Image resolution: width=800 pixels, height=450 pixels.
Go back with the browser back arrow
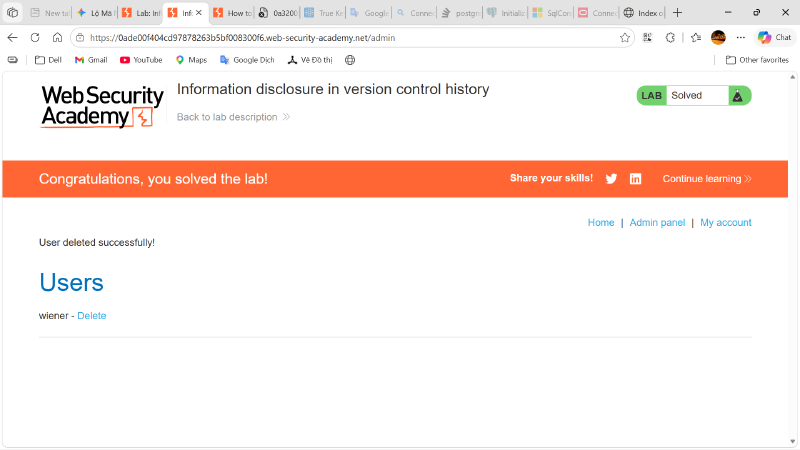coord(12,37)
